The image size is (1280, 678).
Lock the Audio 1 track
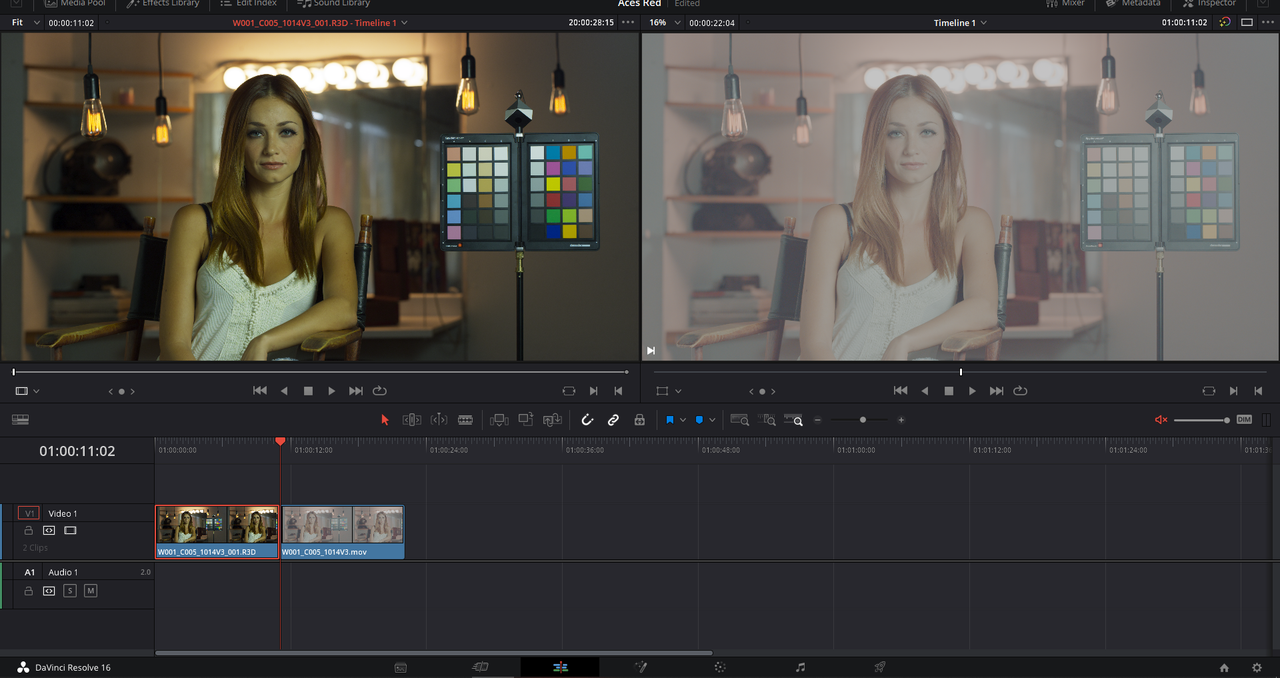[29, 591]
